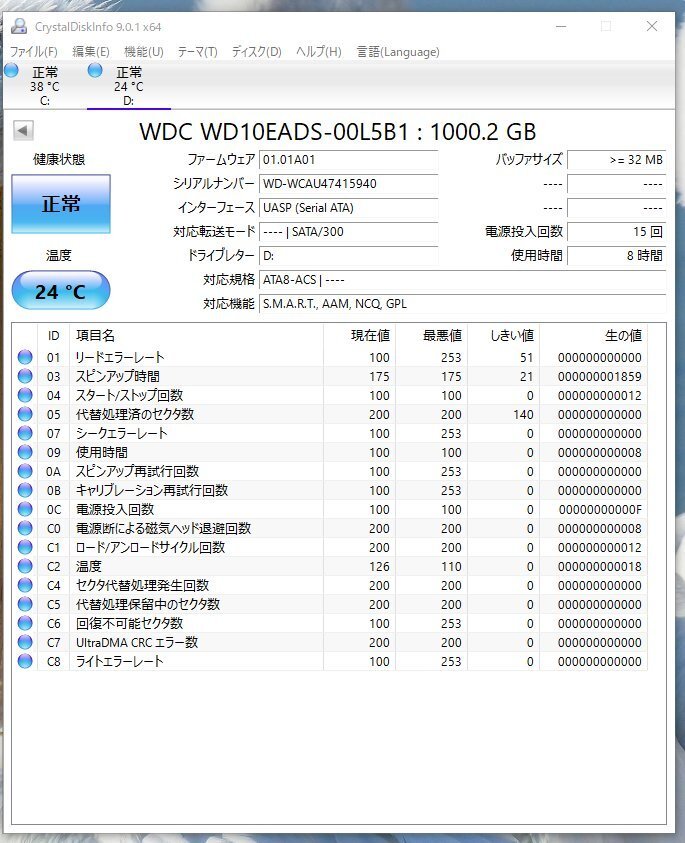This screenshot has width=685, height=843.
Task: Click status orb for UltraDMA CRC エラー数 row
Action: pyautogui.click(x=25, y=642)
